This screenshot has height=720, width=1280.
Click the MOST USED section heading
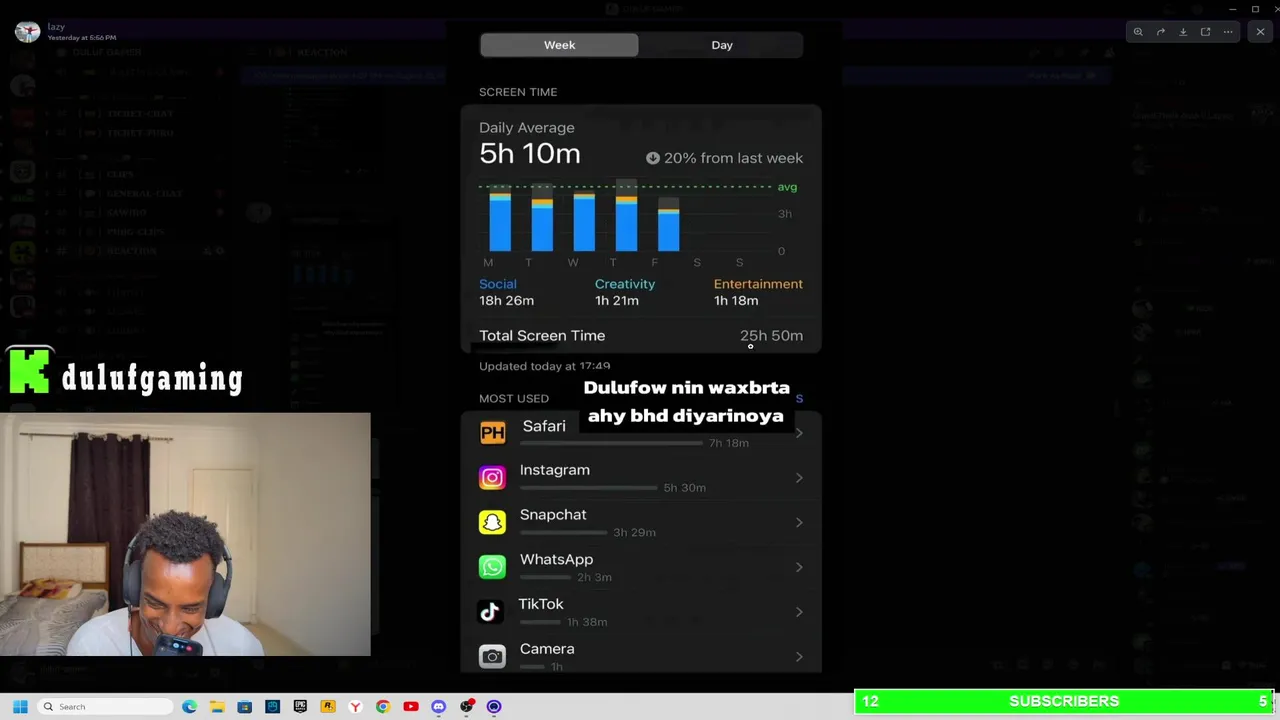pos(514,398)
